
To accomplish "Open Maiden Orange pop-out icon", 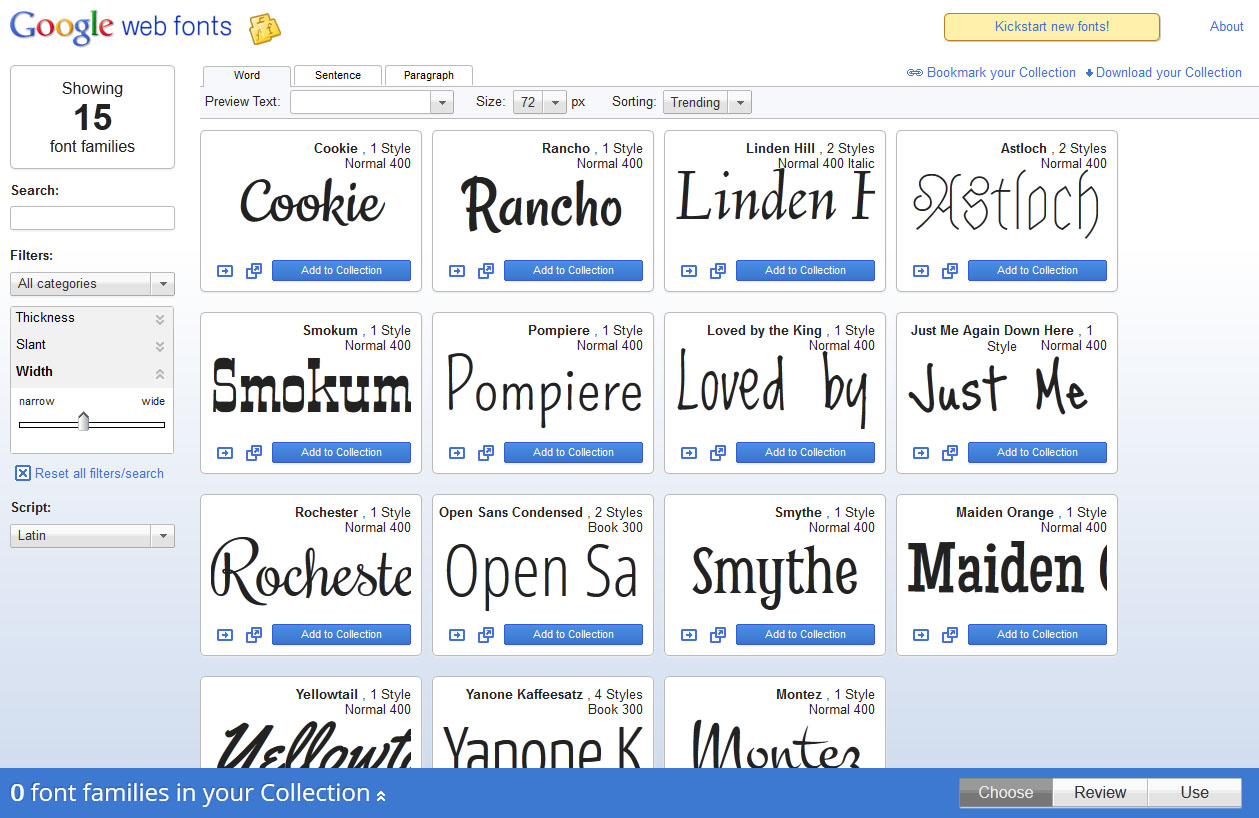I will [x=950, y=635].
